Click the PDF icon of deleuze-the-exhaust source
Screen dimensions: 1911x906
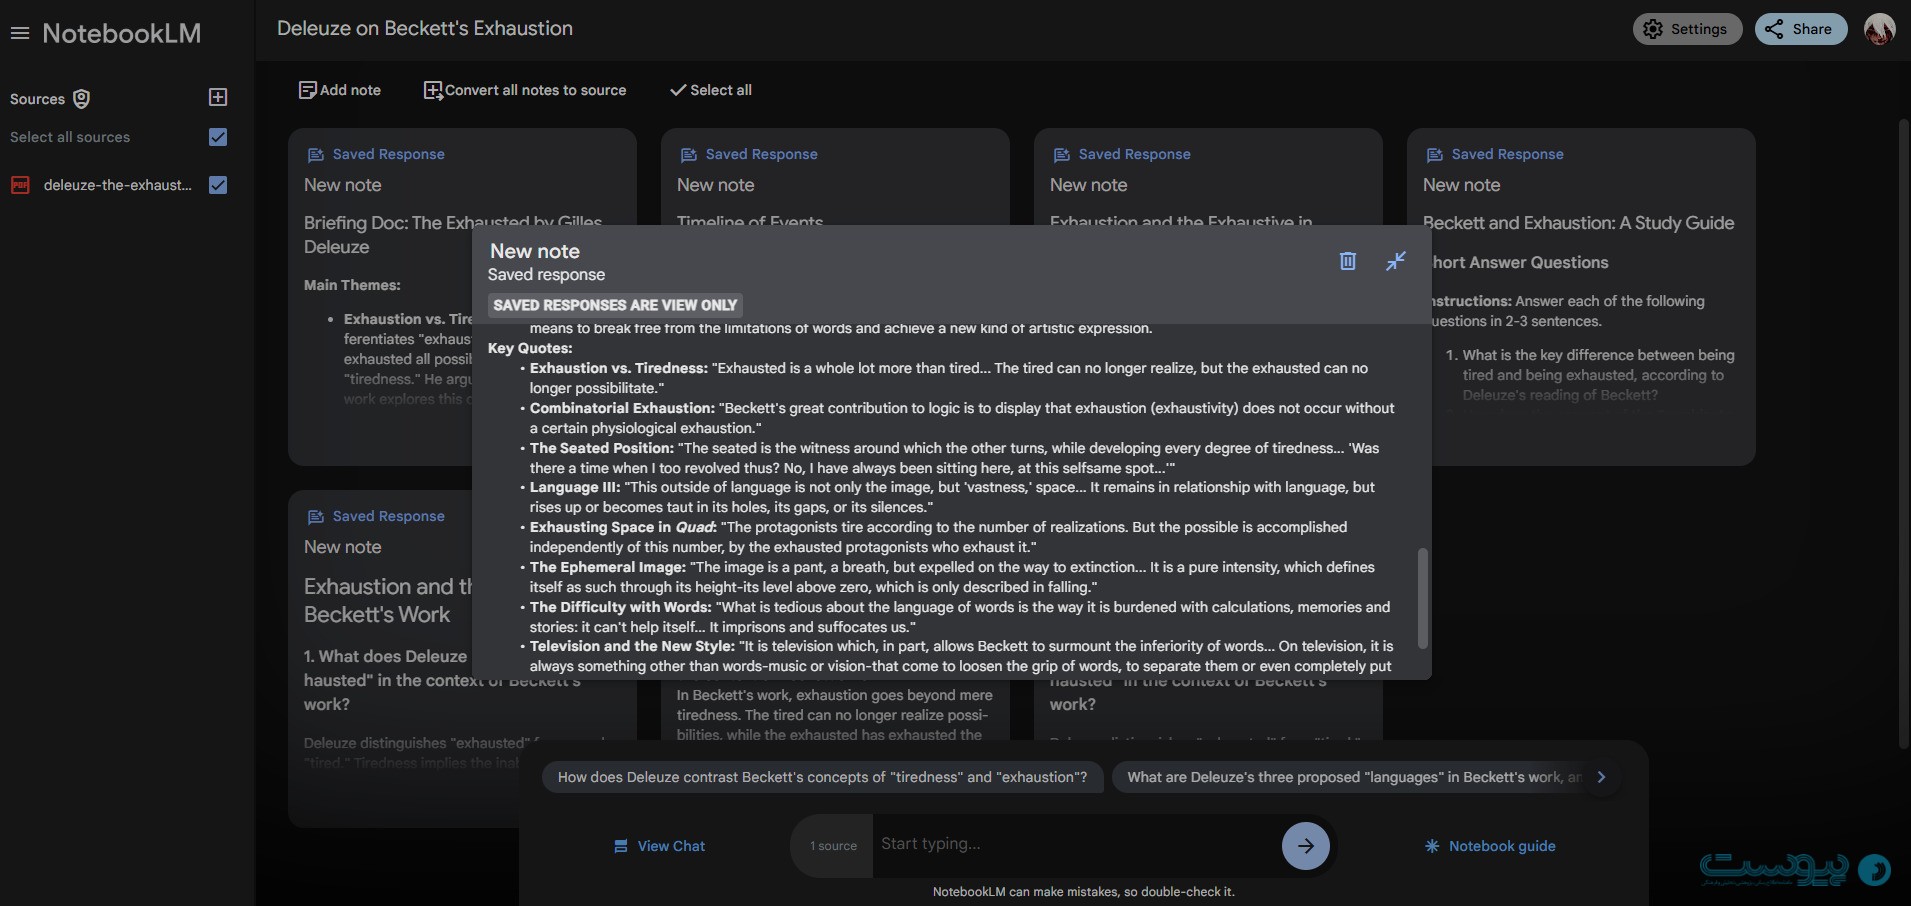pos(20,185)
